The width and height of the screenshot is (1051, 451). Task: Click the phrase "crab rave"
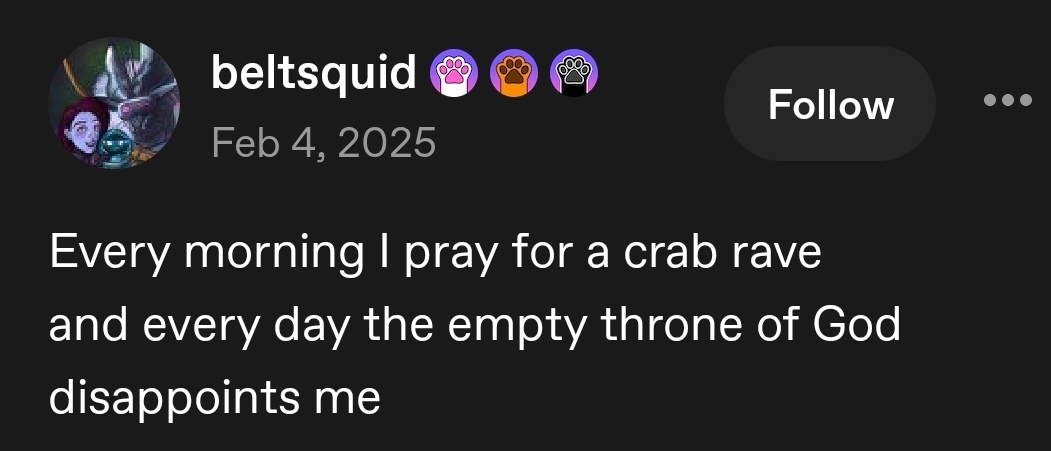pyautogui.click(x=722, y=254)
